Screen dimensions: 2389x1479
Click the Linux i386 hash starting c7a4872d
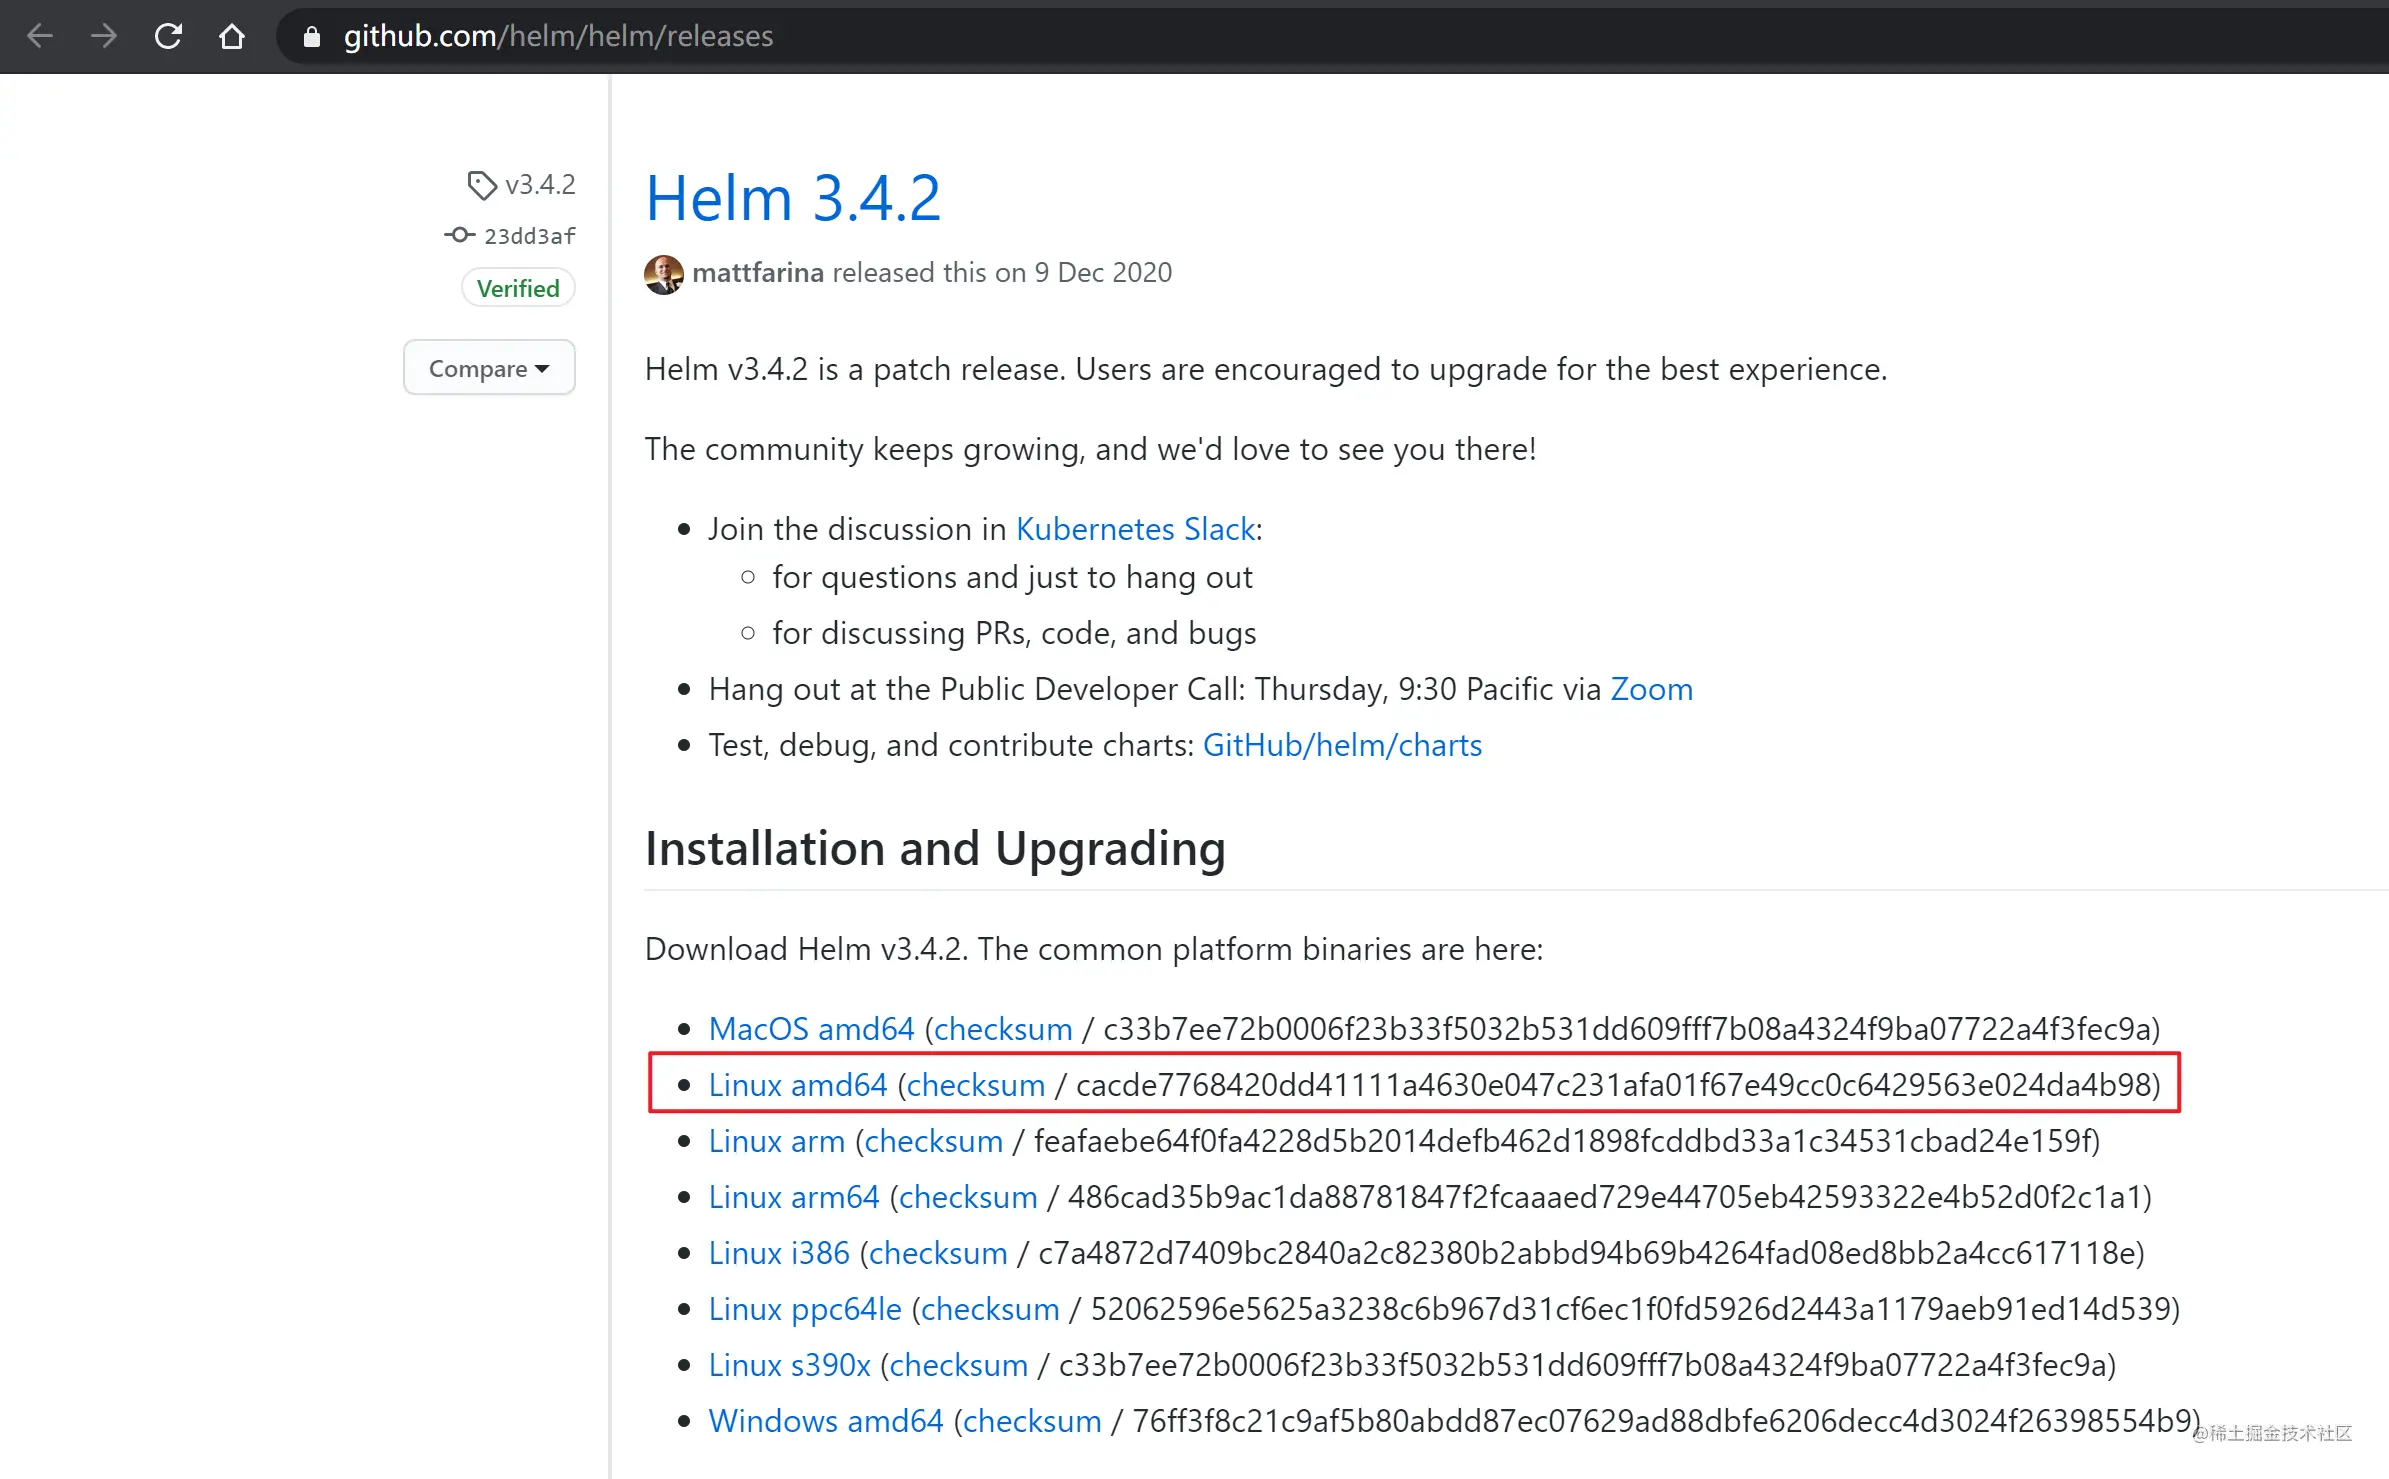(x=1587, y=1253)
